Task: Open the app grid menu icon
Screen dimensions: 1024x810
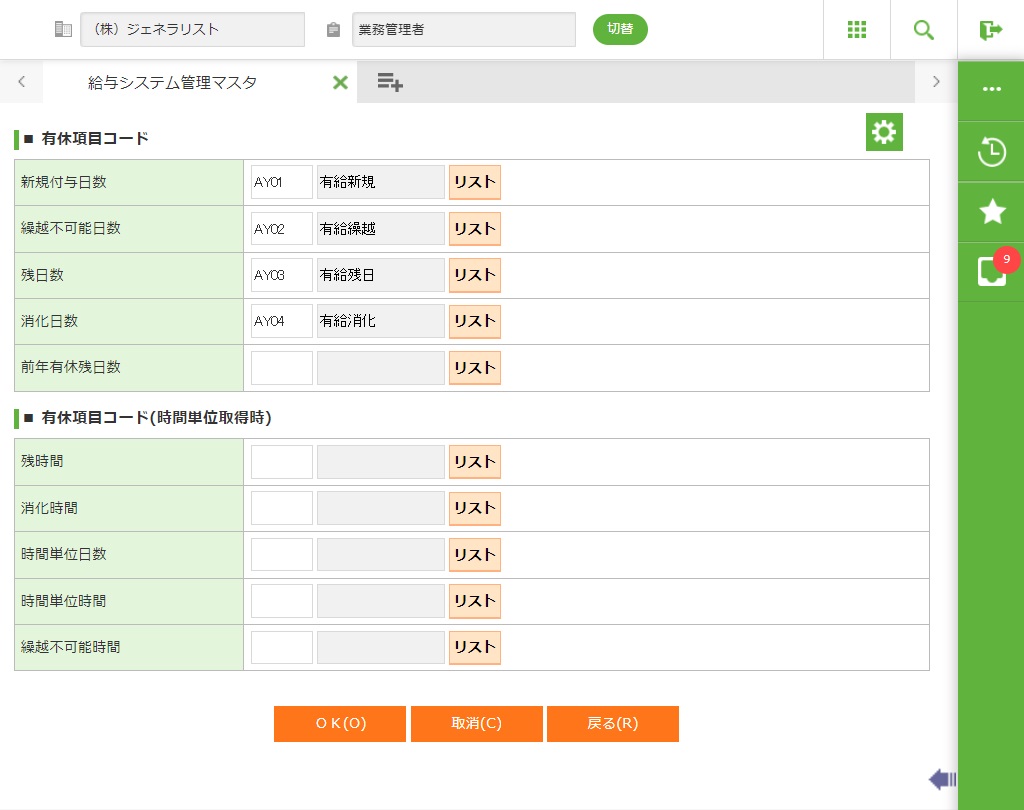Action: 856,30
